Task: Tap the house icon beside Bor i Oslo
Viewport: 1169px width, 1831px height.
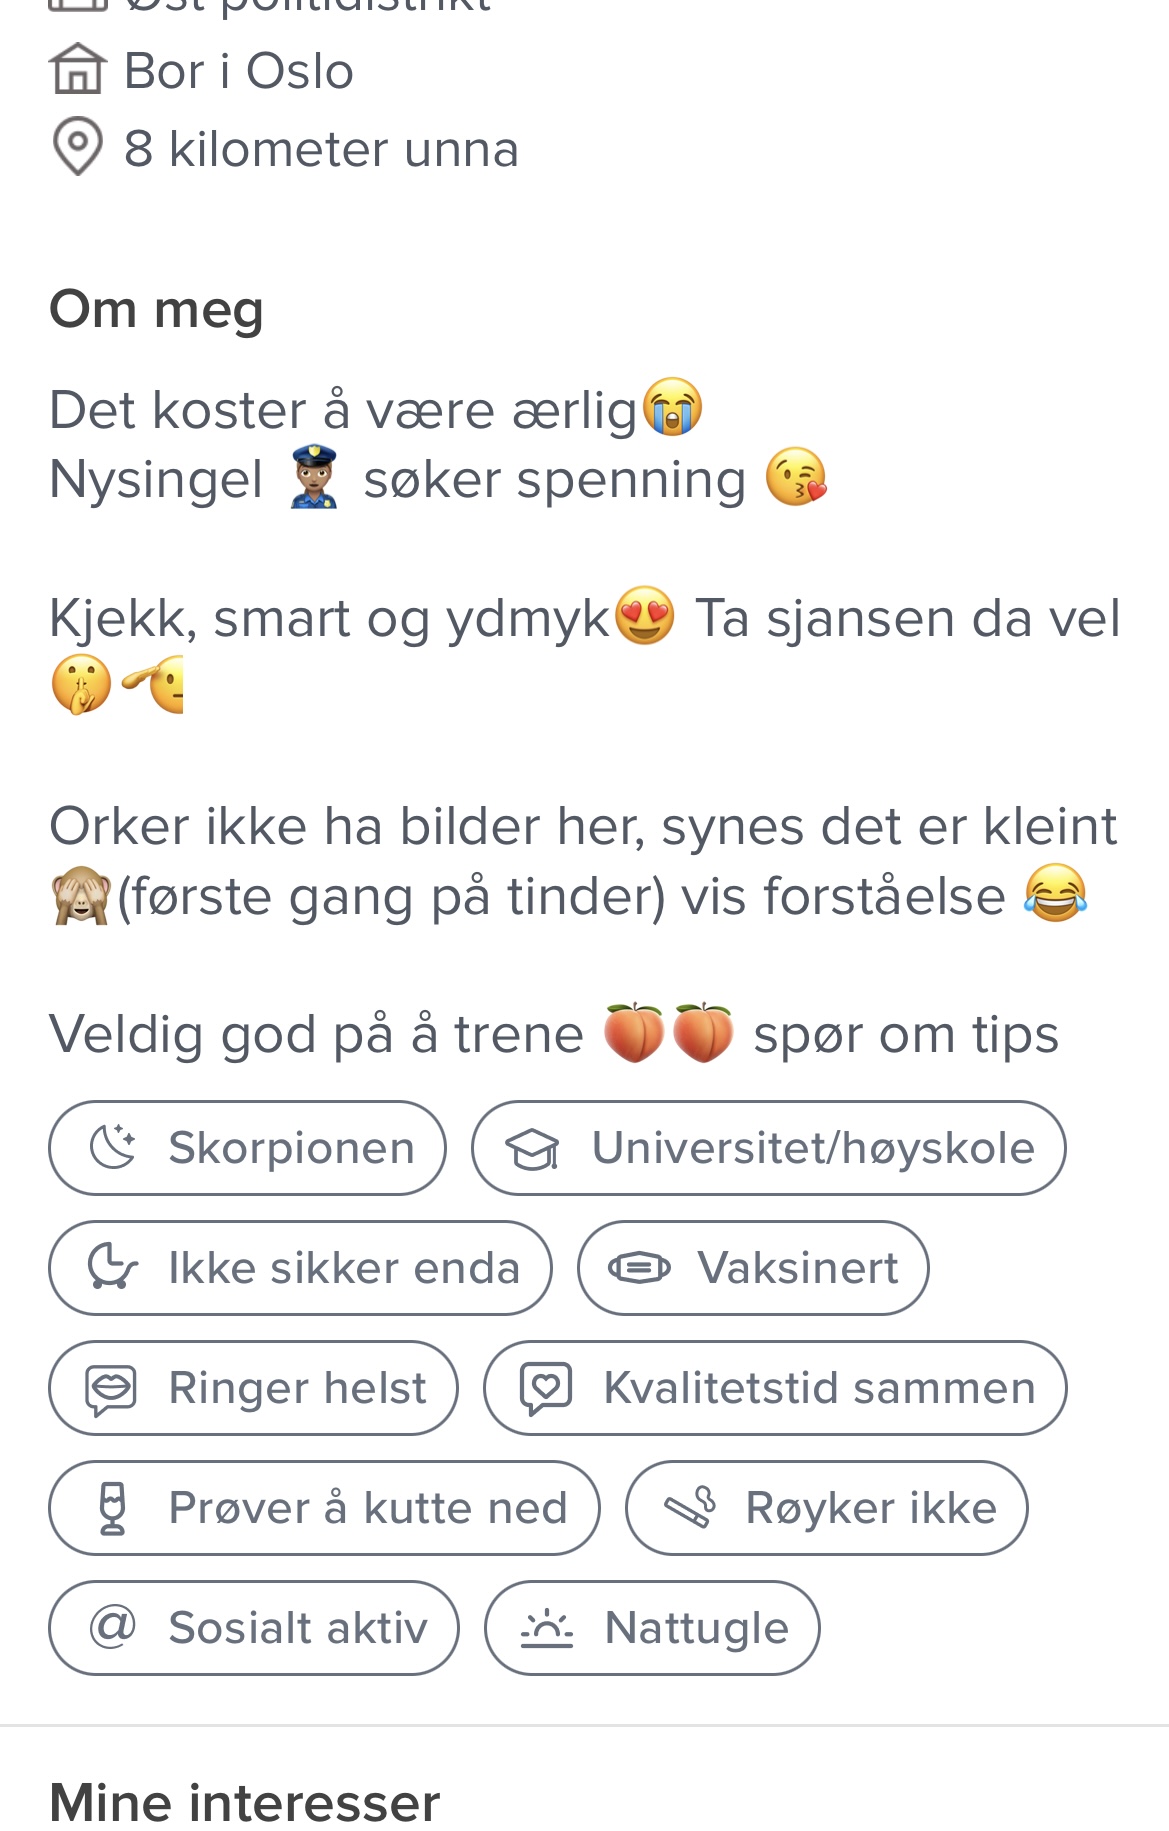Action: (77, 70)
